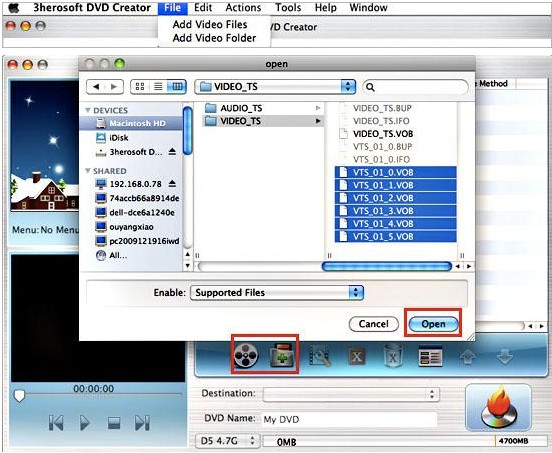Click the preview playback slider handle

pos(19,396)
